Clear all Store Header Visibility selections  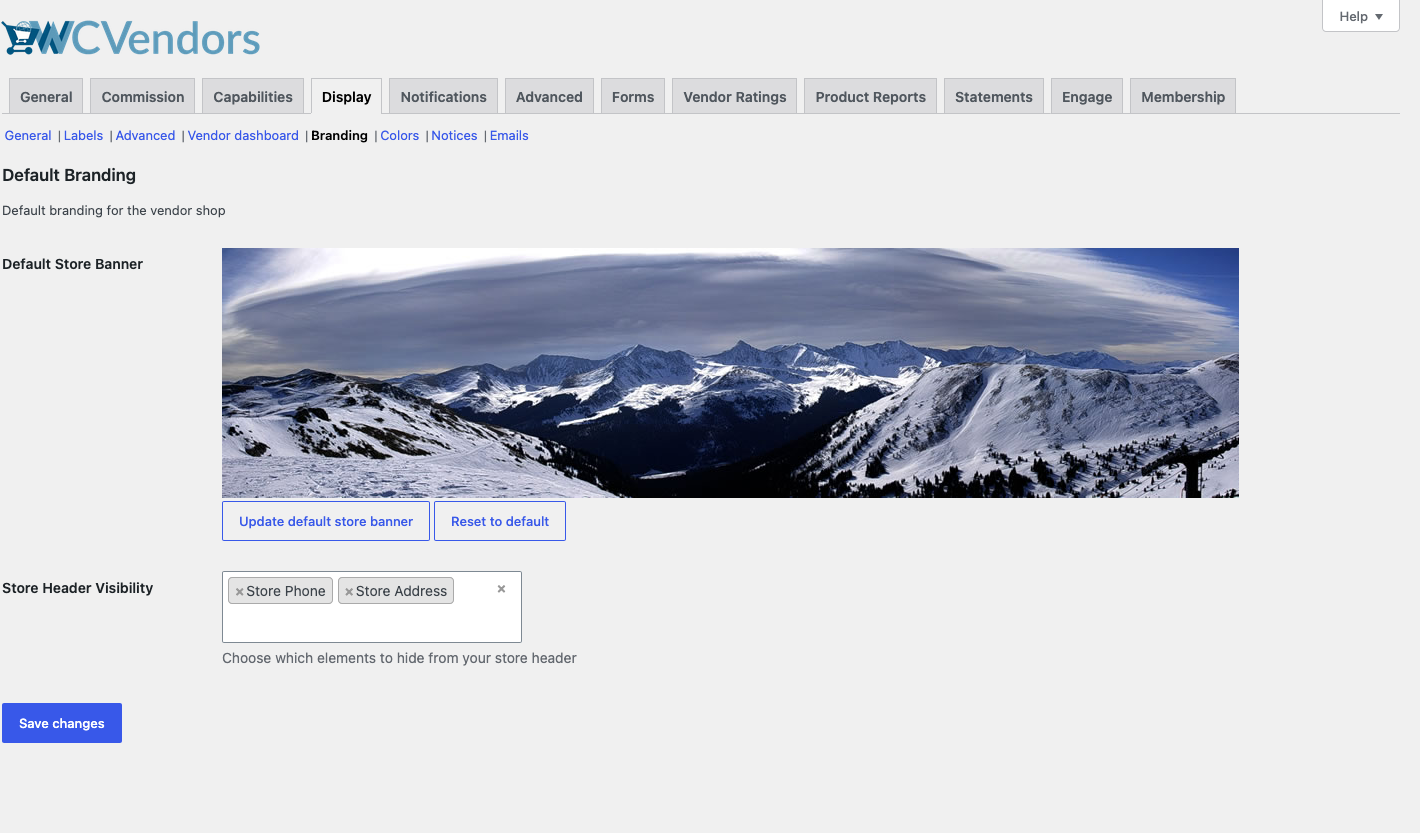[501, 589]
